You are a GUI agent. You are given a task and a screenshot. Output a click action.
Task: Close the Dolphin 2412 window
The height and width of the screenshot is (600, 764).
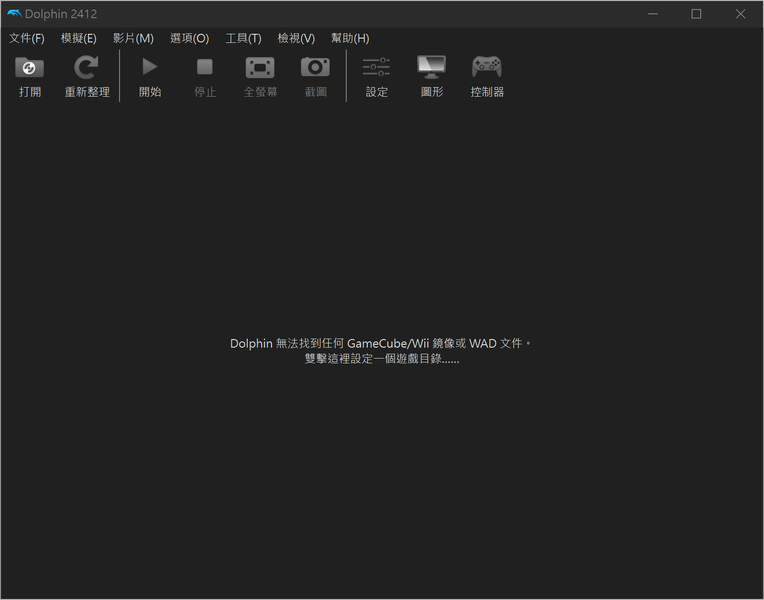point(740,14)
